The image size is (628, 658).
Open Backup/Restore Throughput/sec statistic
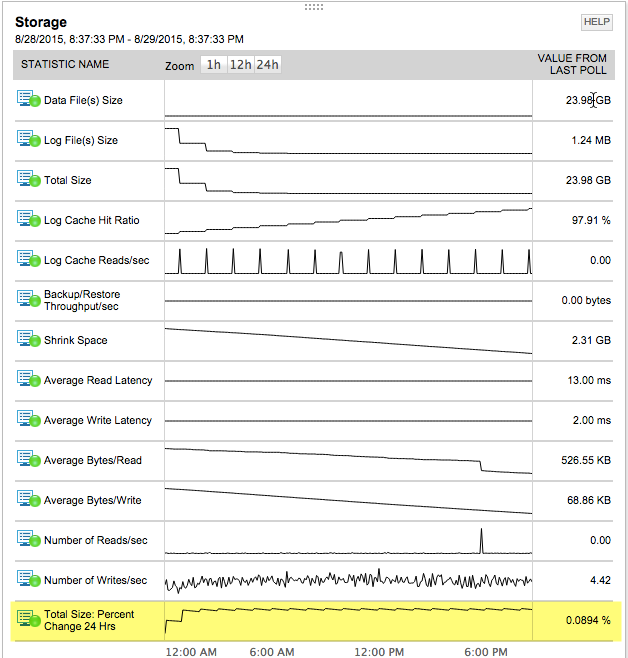[82, 300]
